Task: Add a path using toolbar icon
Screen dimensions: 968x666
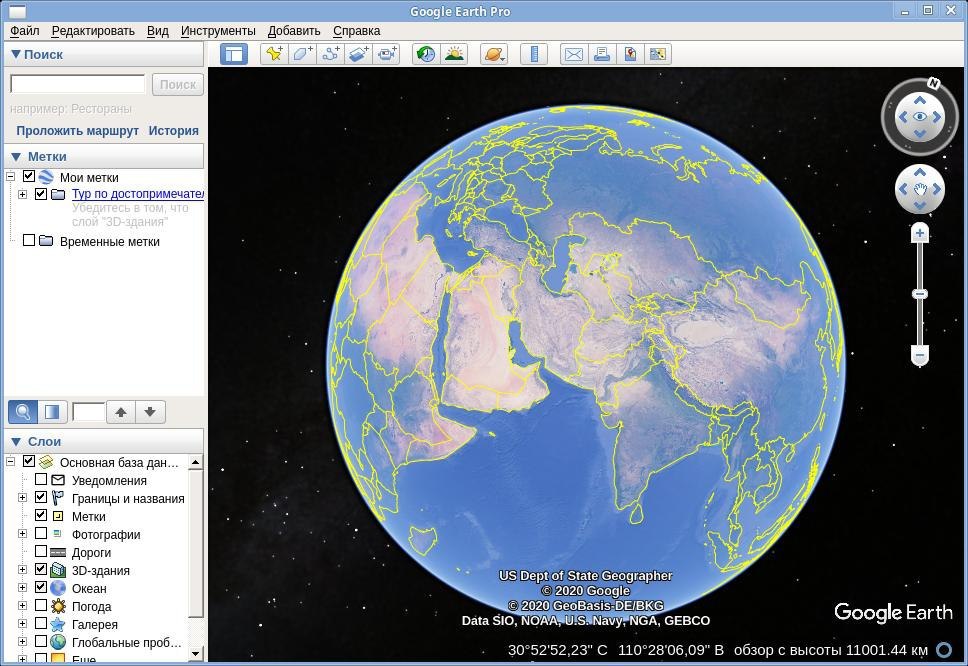Action: click(x=330, y=54)
